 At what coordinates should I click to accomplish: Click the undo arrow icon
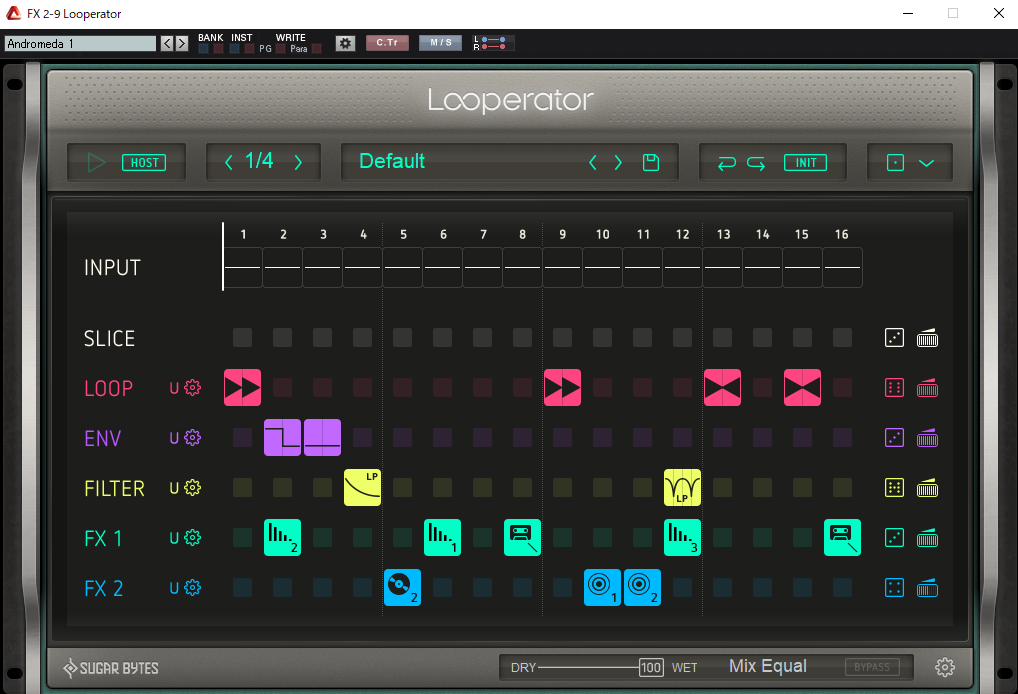pos(726,163)
